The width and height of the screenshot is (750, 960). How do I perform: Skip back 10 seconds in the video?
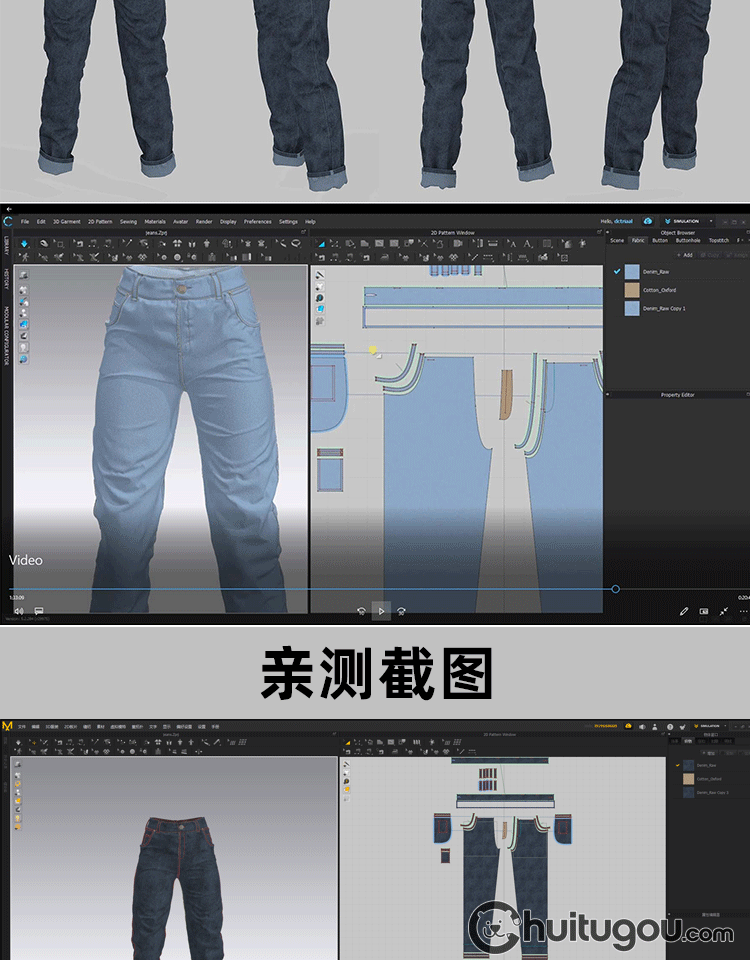coord(361,611)
